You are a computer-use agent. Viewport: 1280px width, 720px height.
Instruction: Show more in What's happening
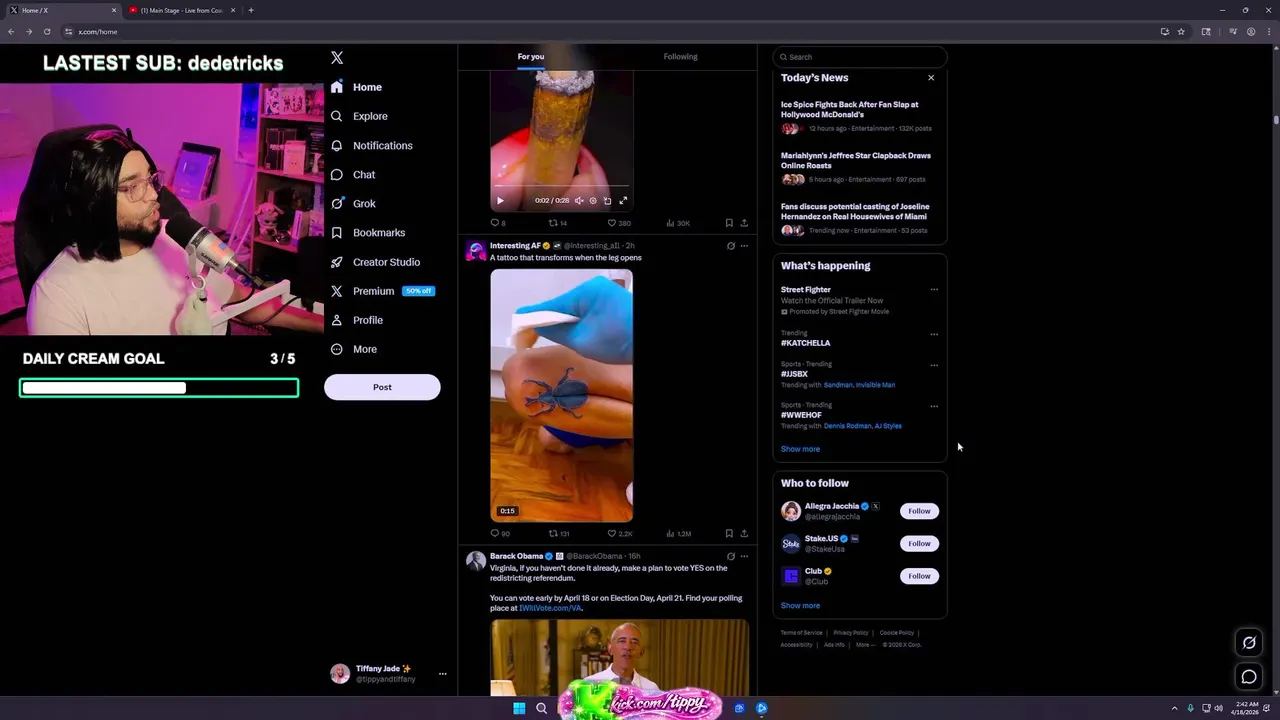[800, 449]
